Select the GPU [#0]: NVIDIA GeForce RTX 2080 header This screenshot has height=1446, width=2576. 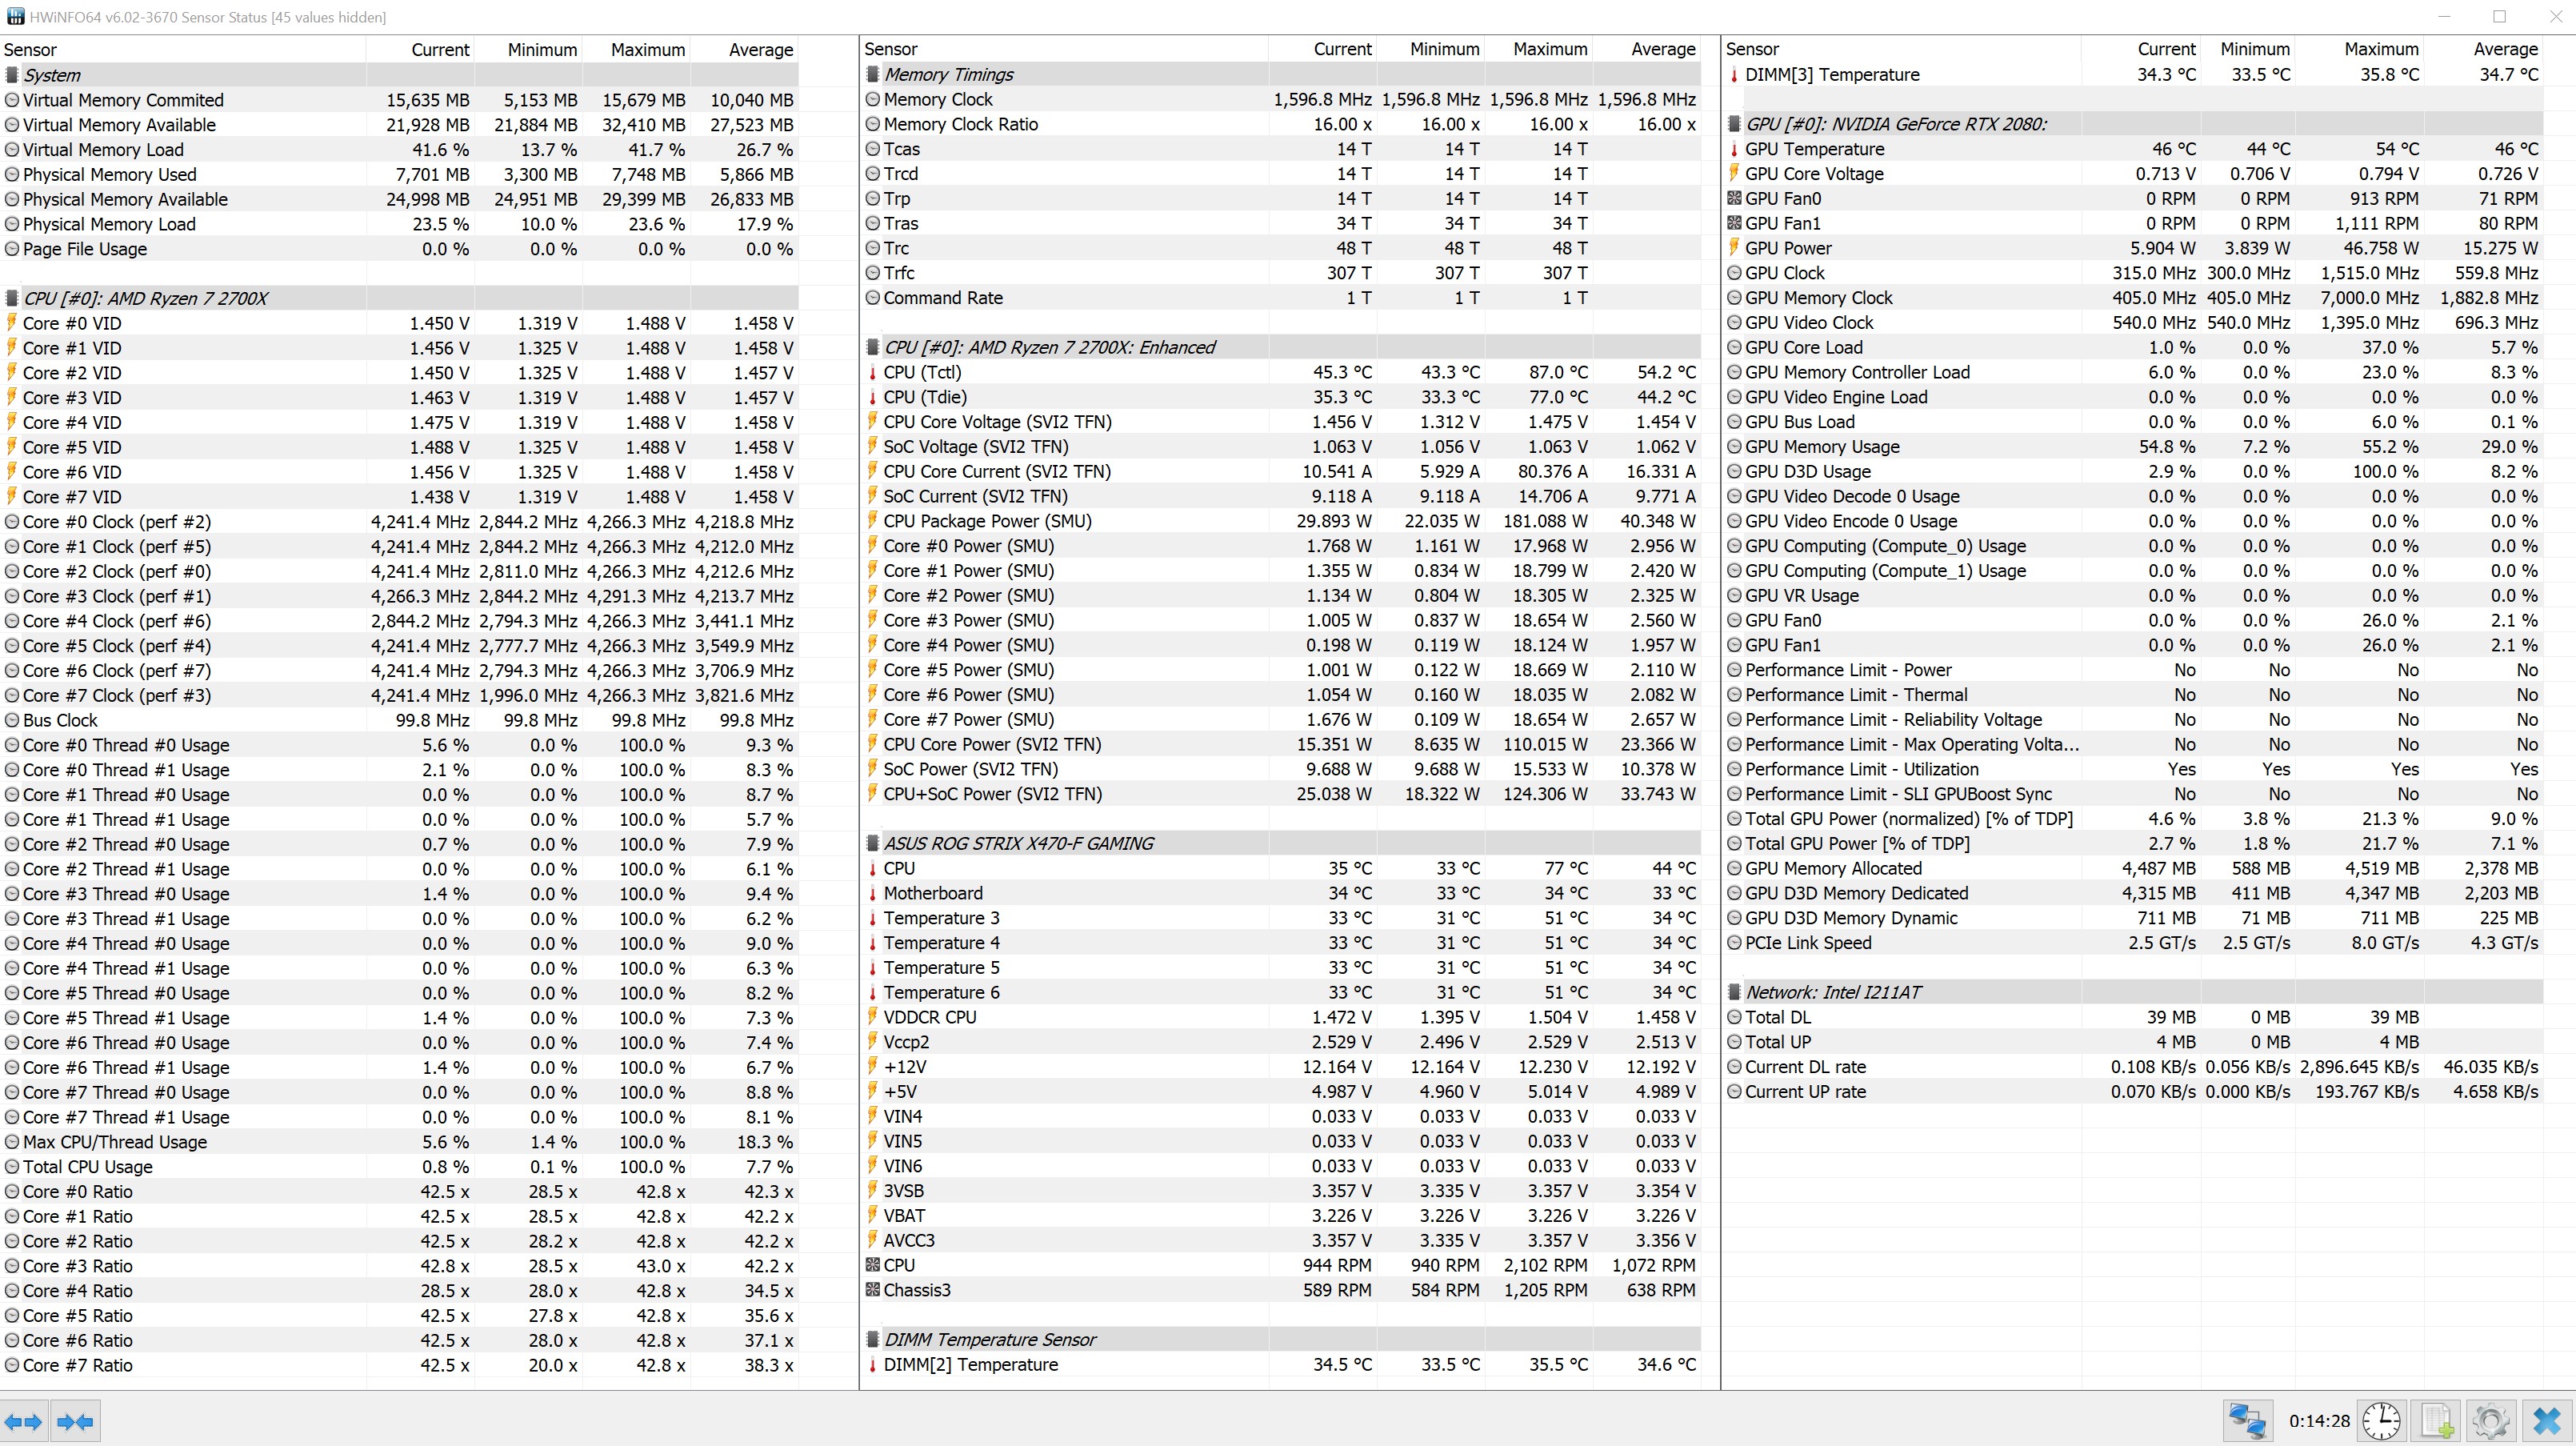(1895, 124)
